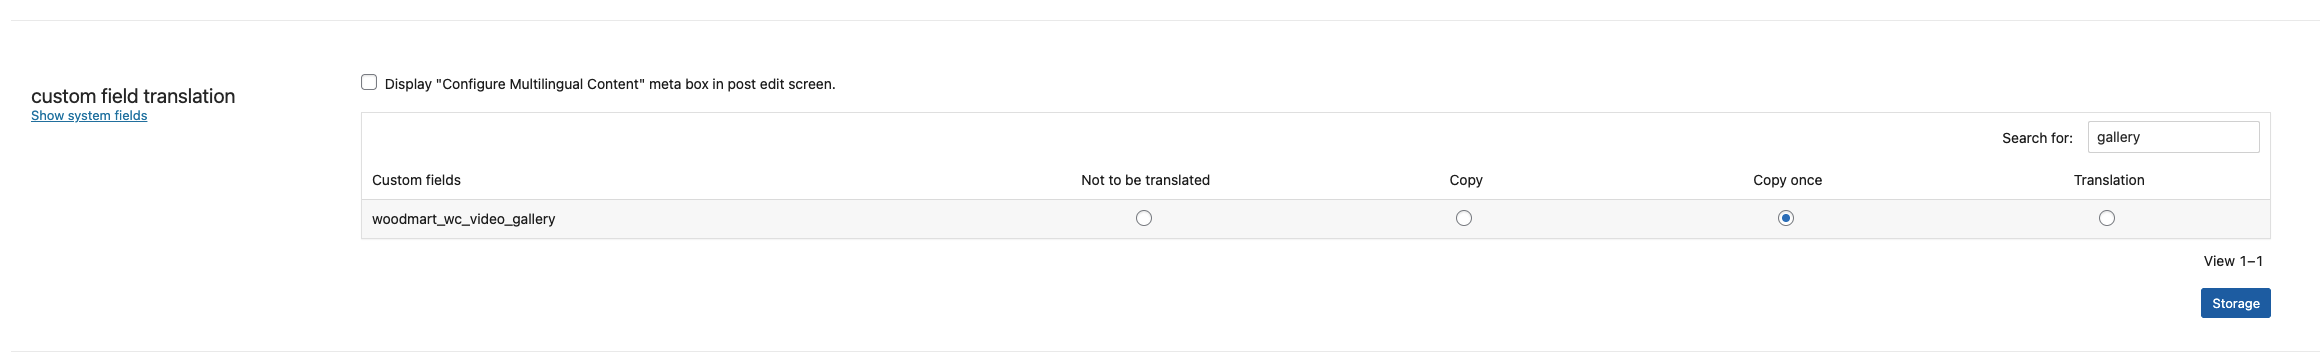
Task: Enable the Configure Multilingual Content meta box checkbox
Action: 369,83
